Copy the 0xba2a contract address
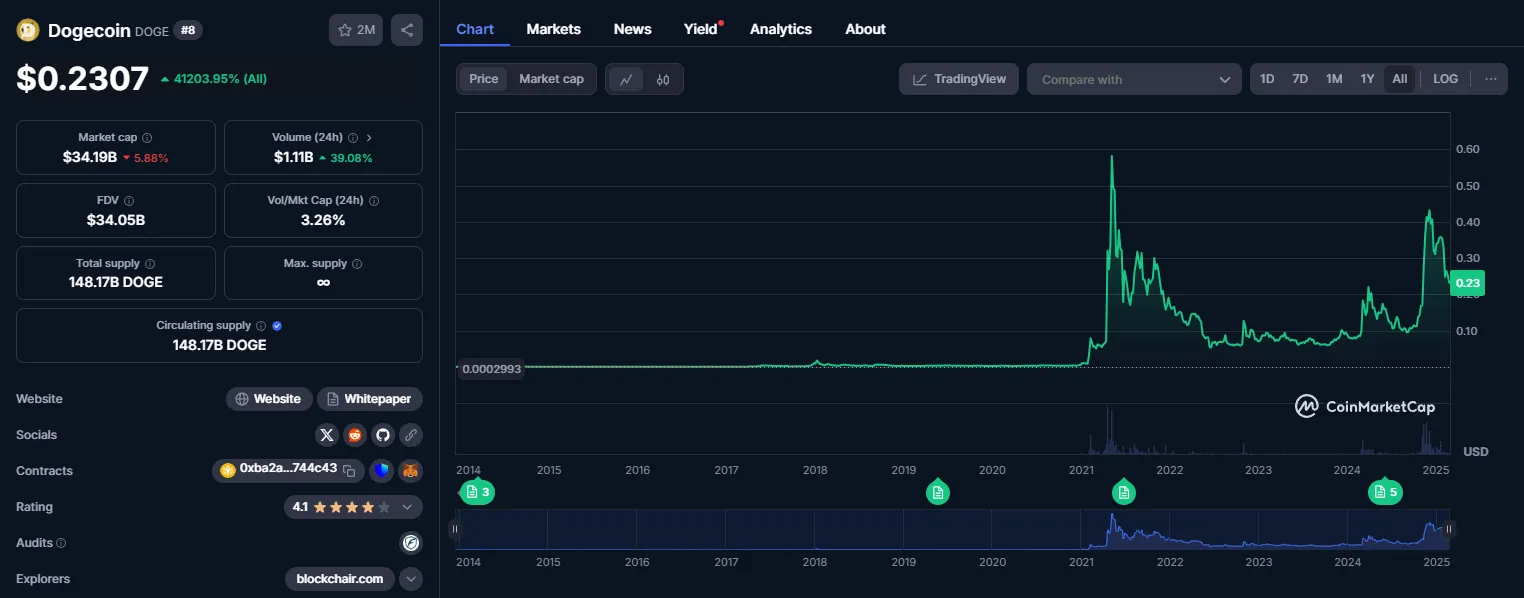 350,471
